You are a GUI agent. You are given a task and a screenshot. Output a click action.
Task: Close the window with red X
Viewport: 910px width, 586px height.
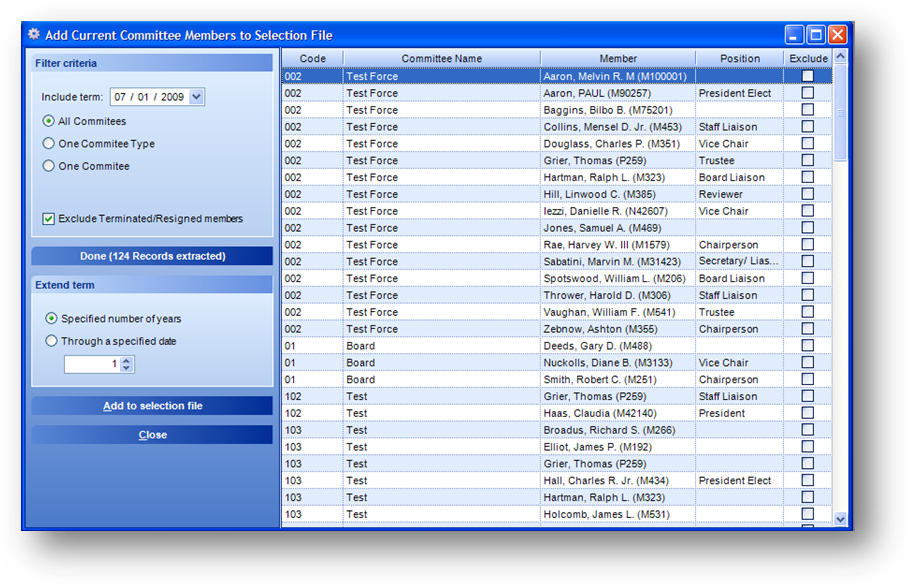tap(837, 35)
